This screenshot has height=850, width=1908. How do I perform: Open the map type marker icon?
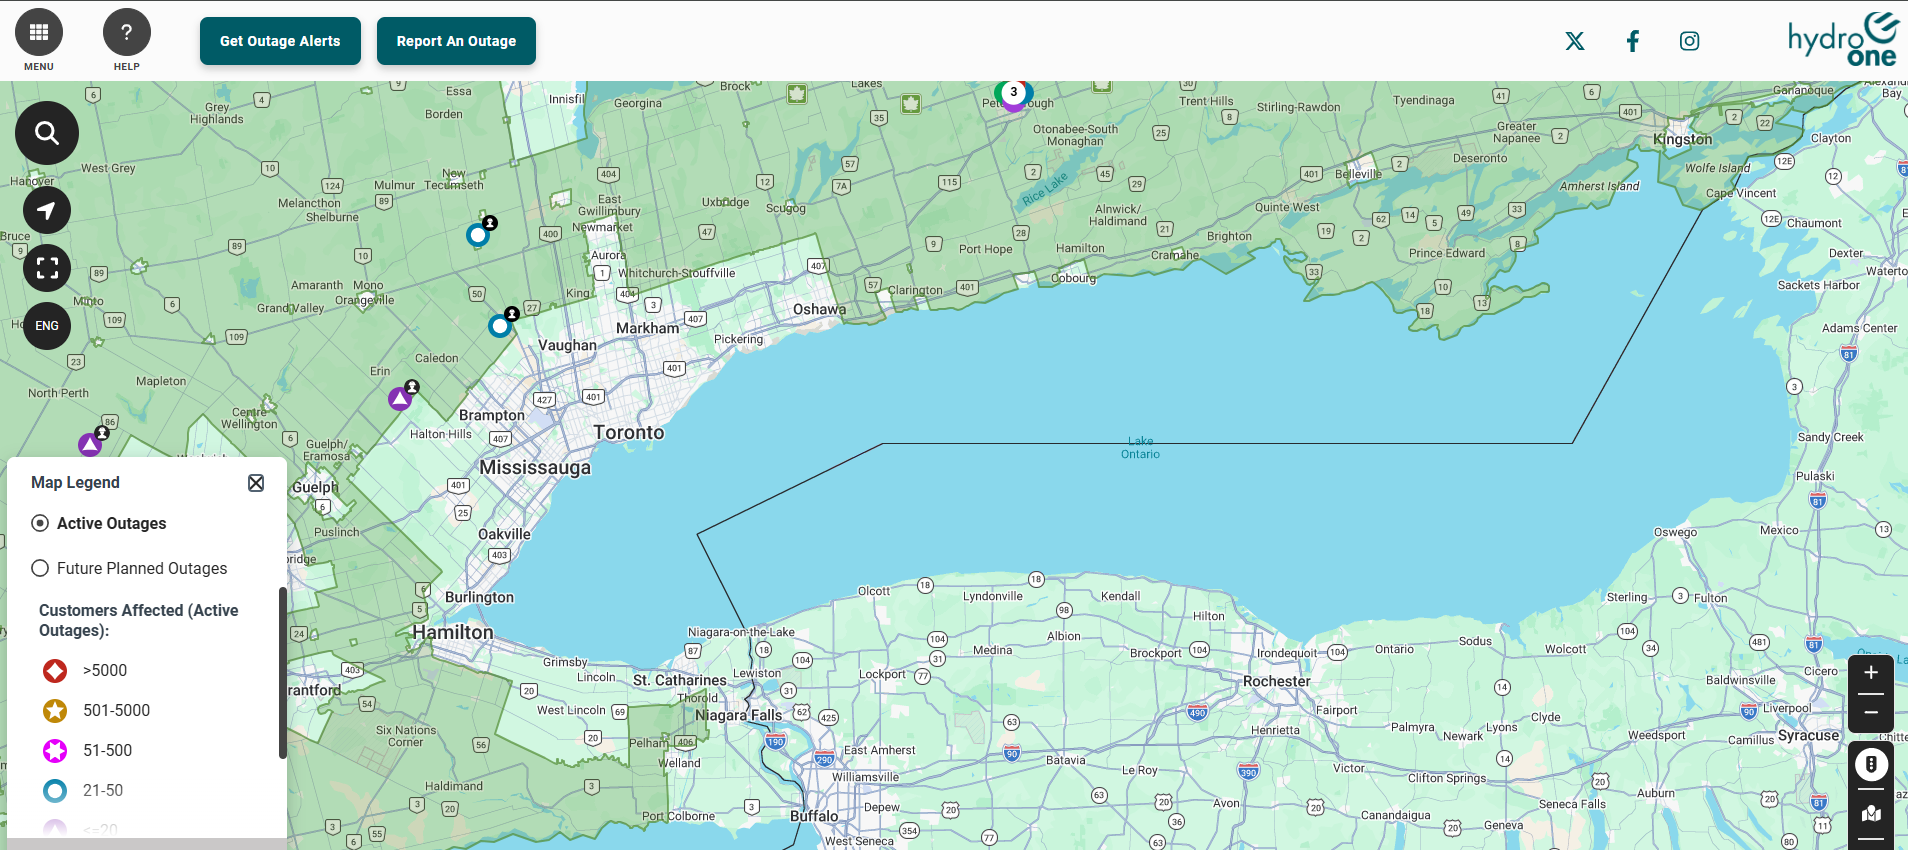[x=1871, y=814]
